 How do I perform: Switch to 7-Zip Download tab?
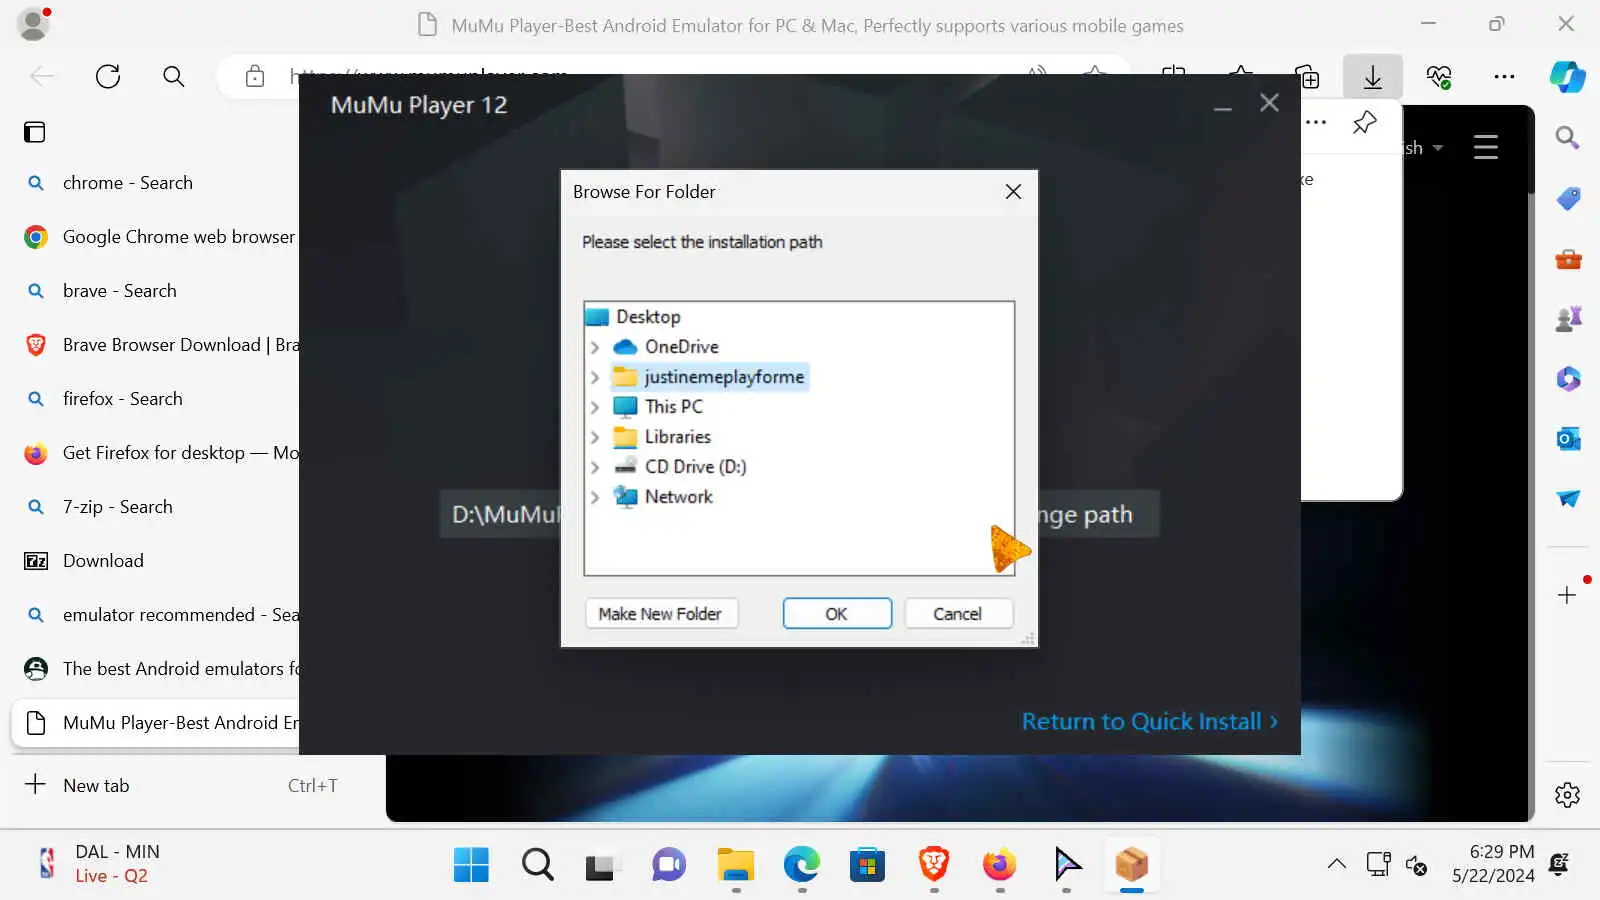(155, 561)
